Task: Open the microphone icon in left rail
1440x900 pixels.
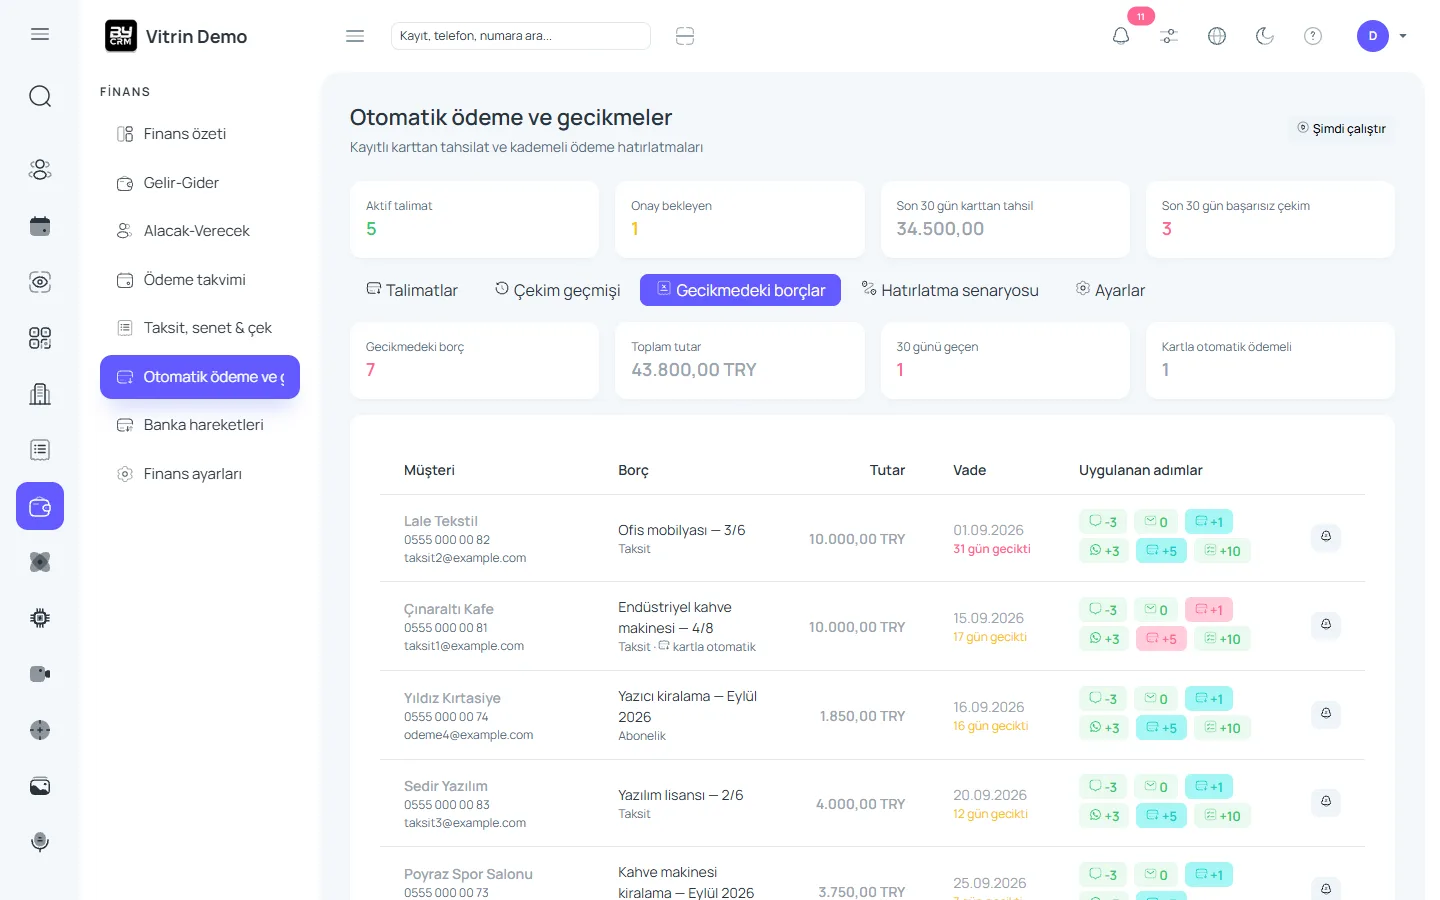Action: [x=40, y=842]
